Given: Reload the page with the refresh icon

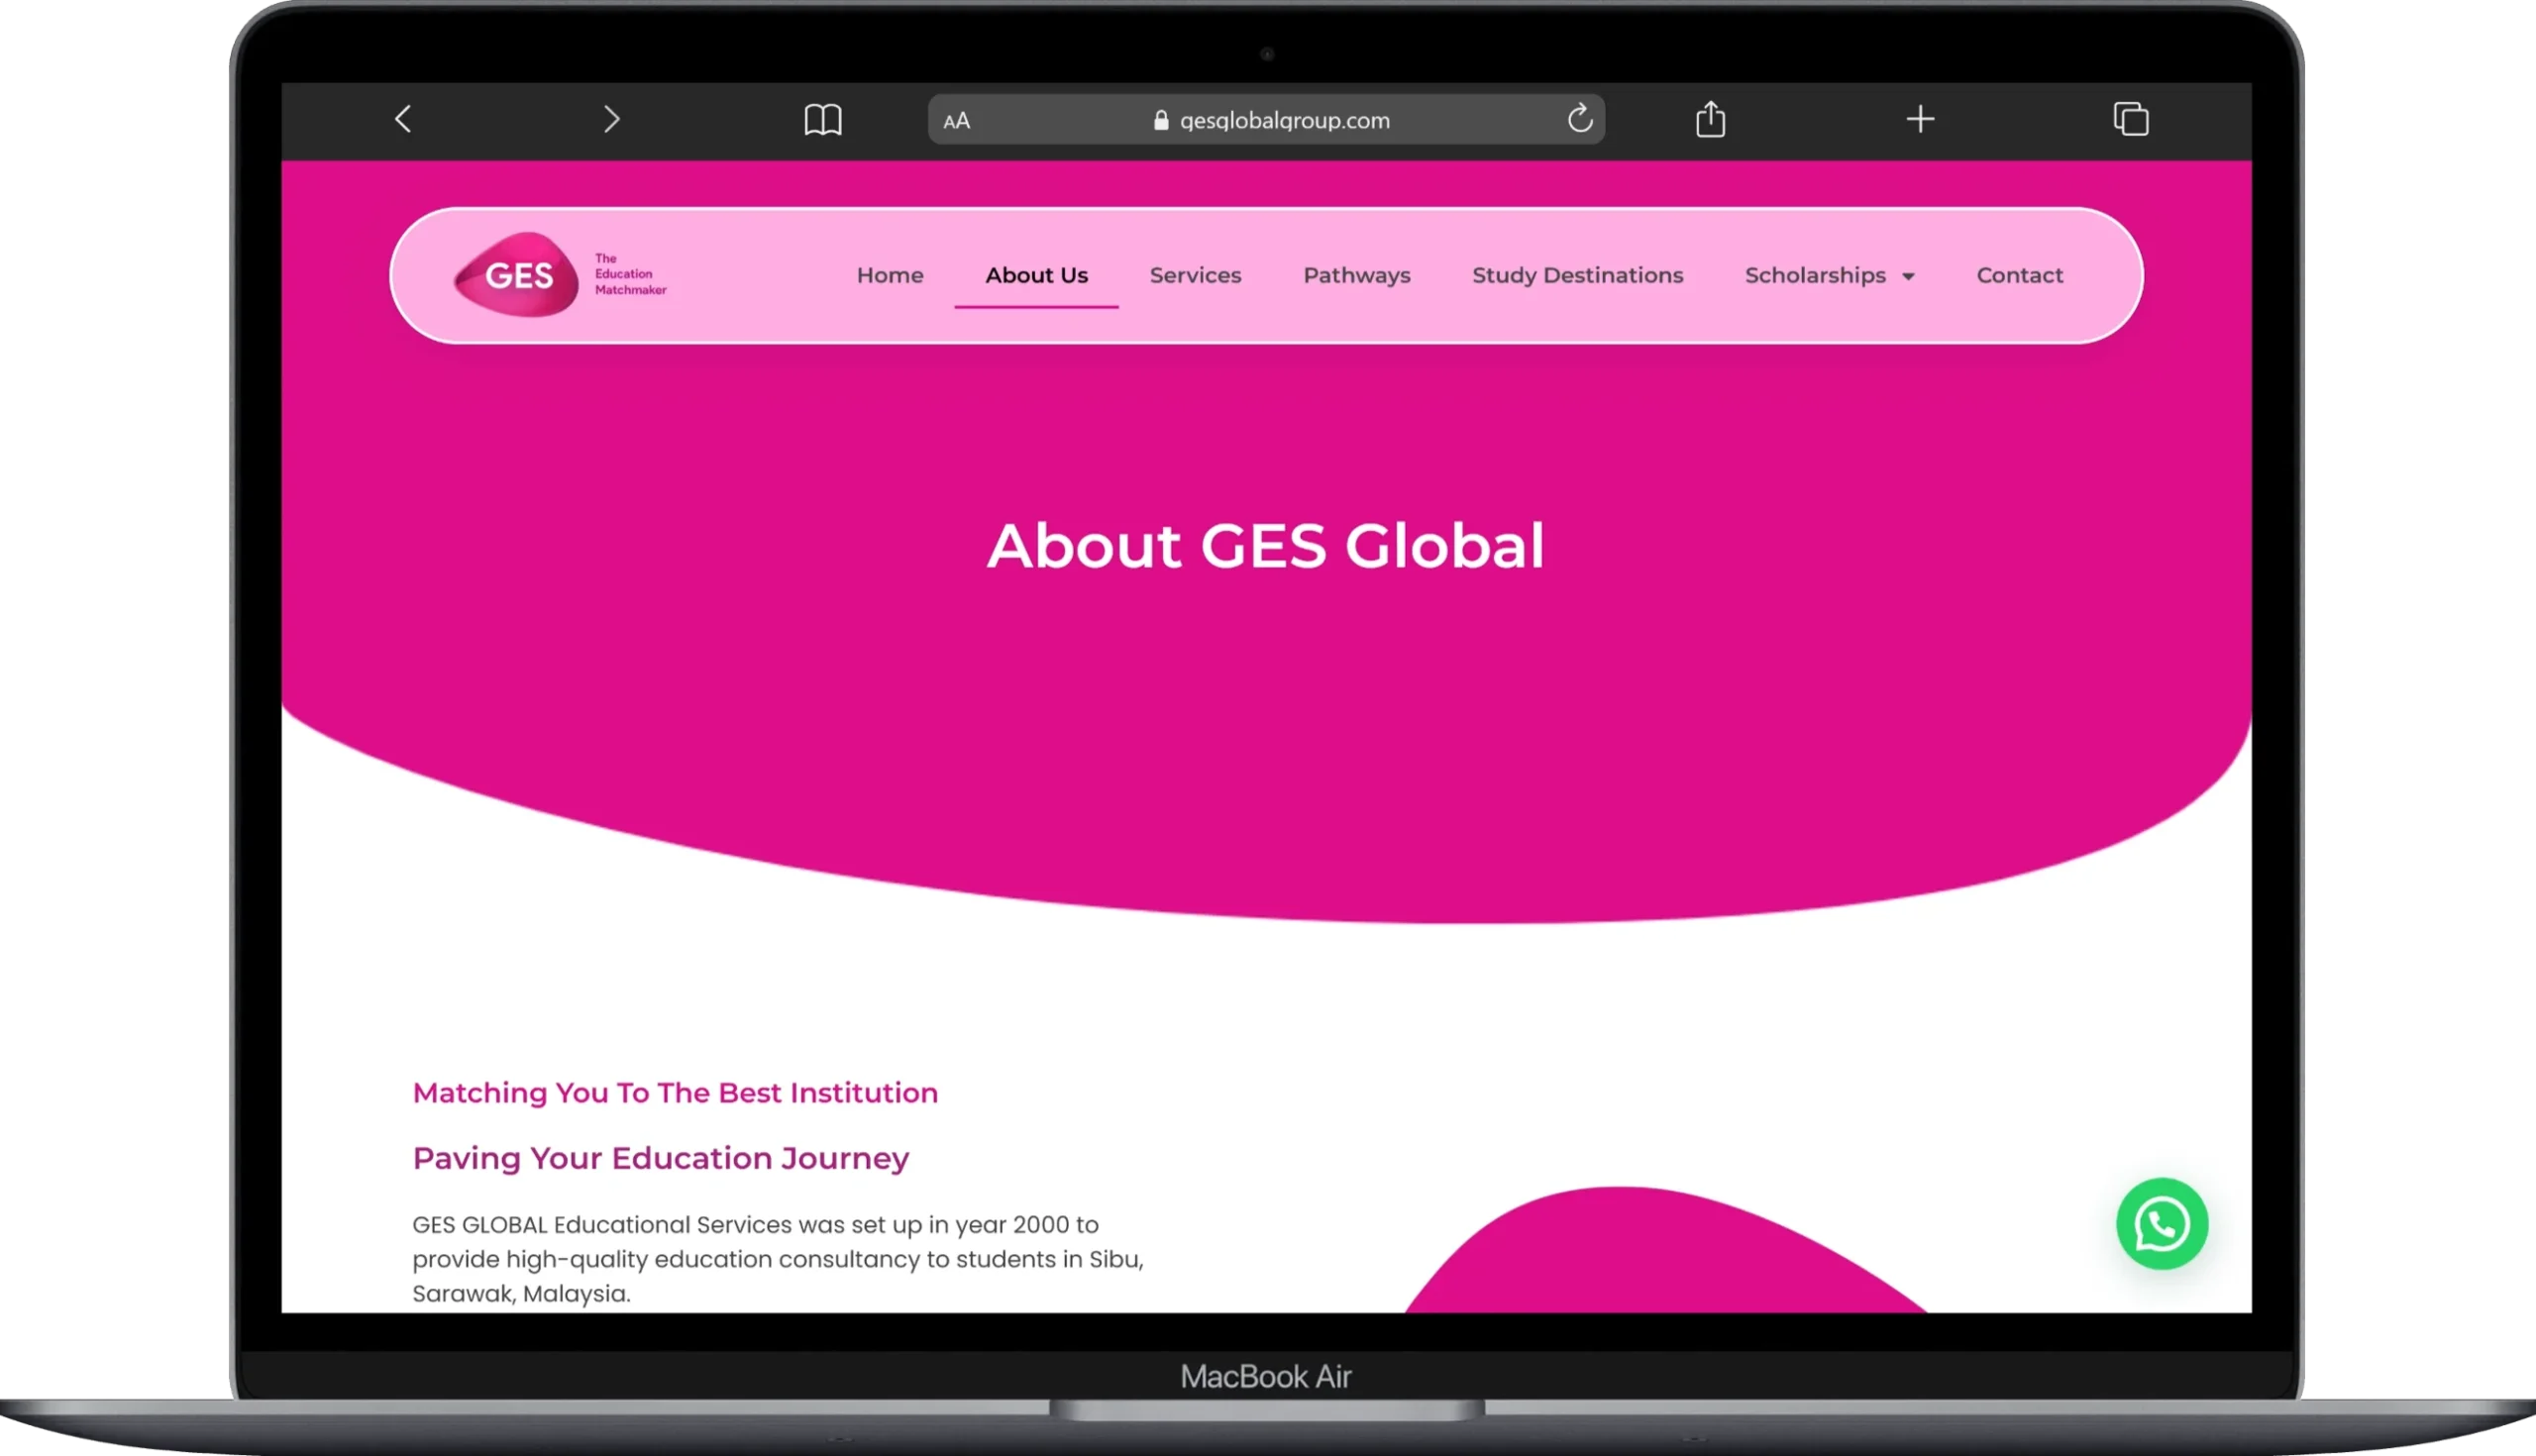Looking at the screenshot, I should click(1580, 119).
